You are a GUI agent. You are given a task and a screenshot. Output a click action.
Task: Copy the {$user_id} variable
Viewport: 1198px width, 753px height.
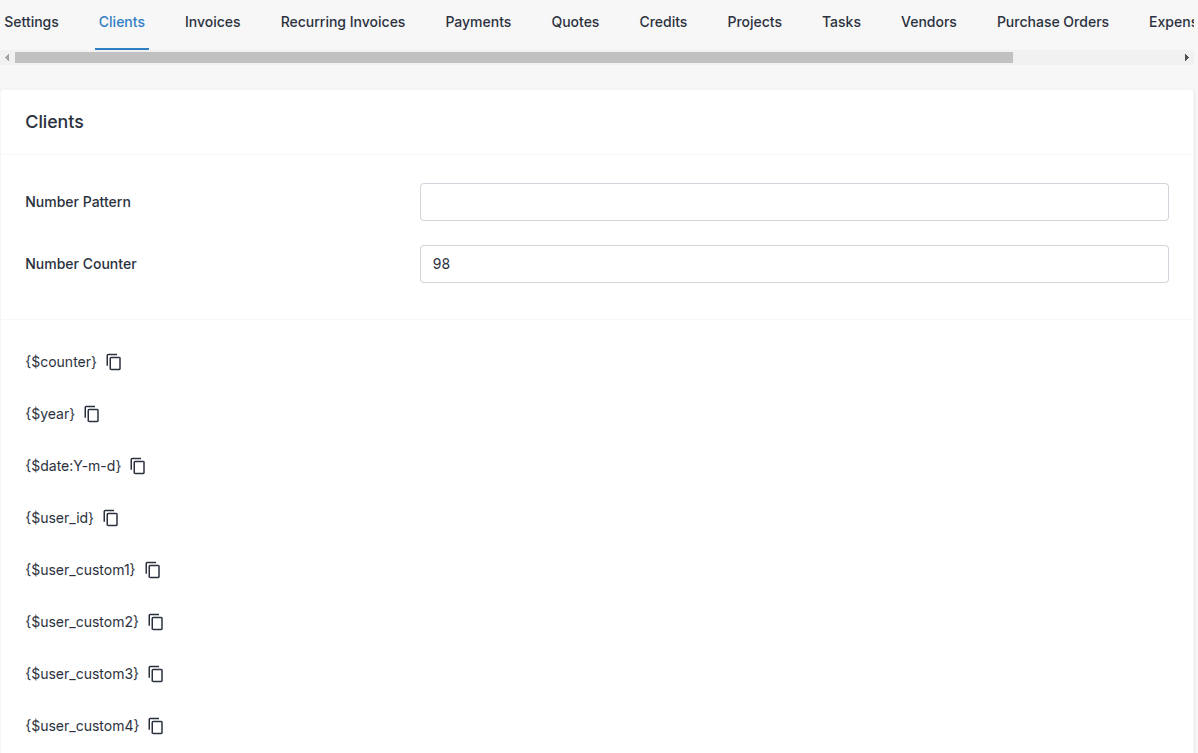pos(111,518)
